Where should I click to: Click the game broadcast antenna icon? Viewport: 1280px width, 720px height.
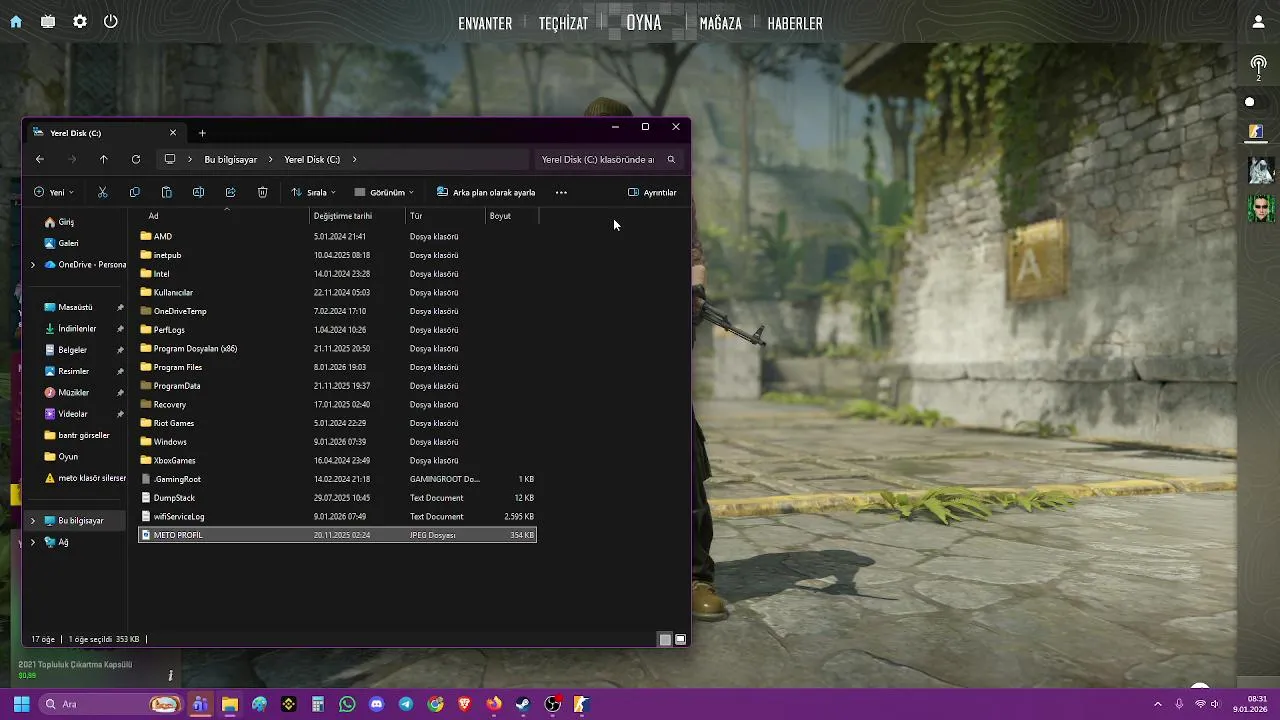click(1259, 66)
